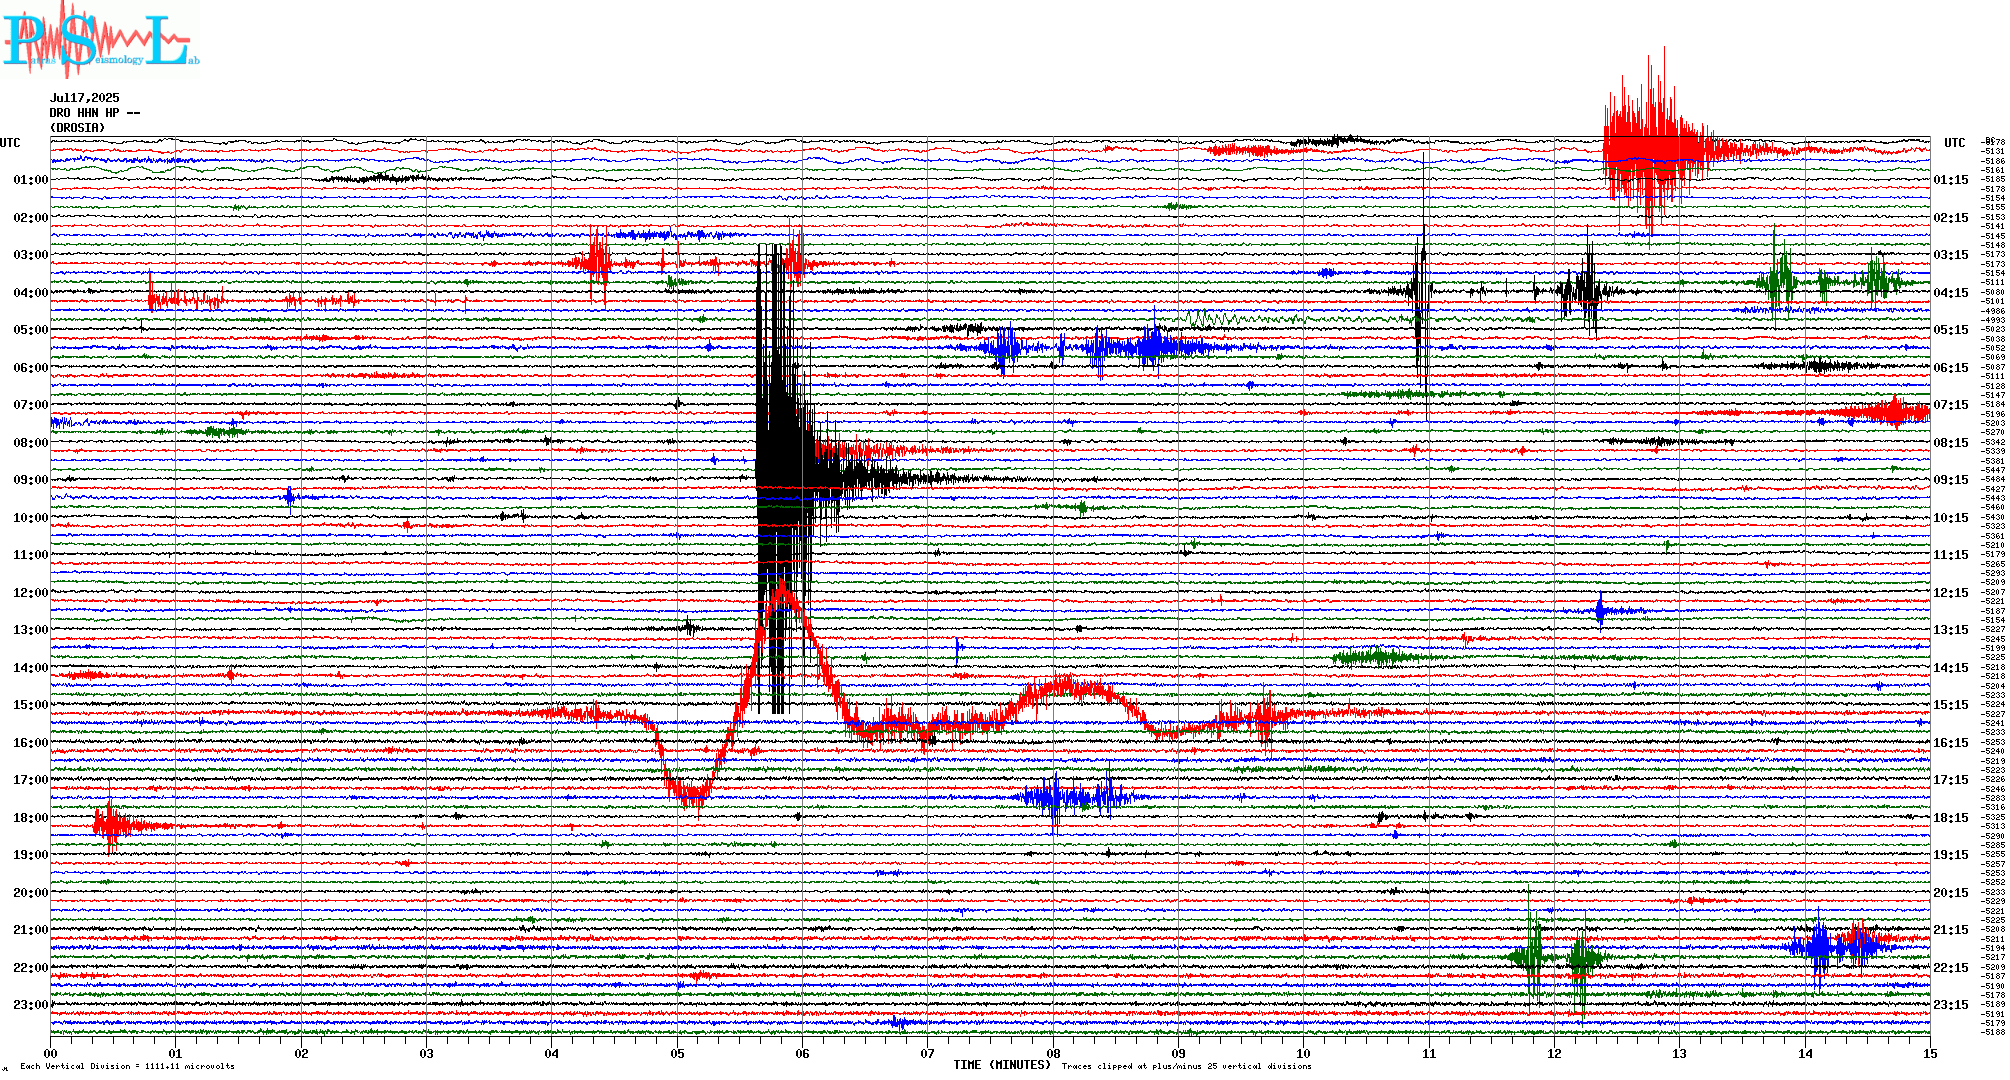Click the 03:15 time label
This screenshot has height=1080, width=2010.
[x=1951, y=255]
